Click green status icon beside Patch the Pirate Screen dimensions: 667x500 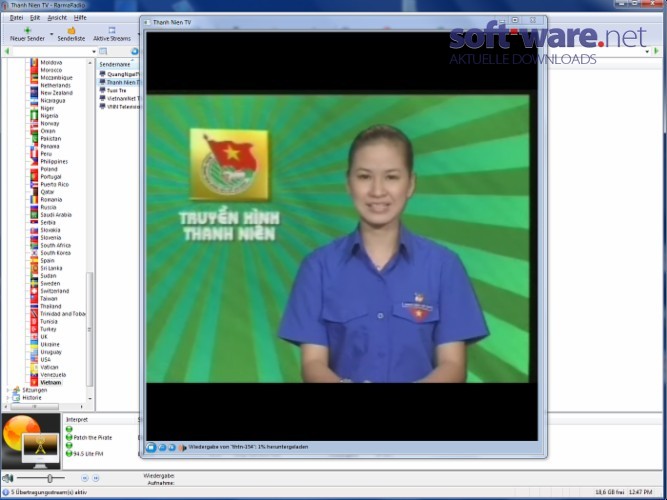[x=69, y=437]
